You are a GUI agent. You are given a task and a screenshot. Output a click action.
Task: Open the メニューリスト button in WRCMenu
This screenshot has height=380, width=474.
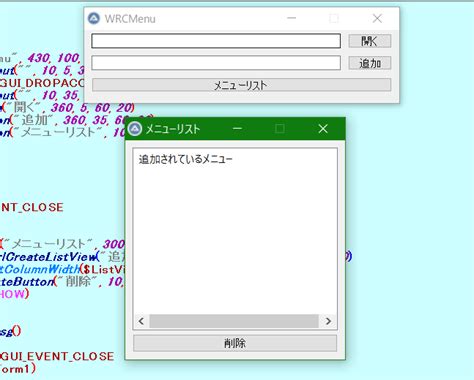pos(241,85)
